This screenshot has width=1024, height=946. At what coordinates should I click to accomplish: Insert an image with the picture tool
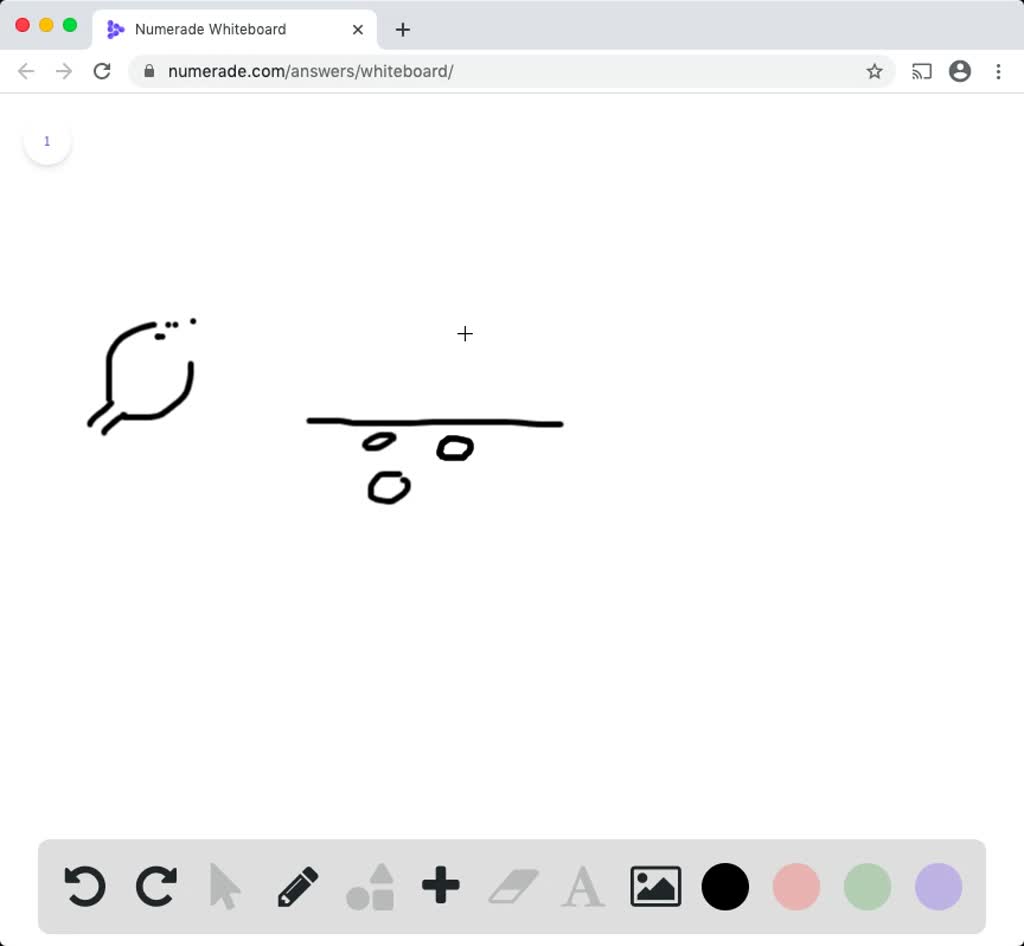click(x=656, y=886)
